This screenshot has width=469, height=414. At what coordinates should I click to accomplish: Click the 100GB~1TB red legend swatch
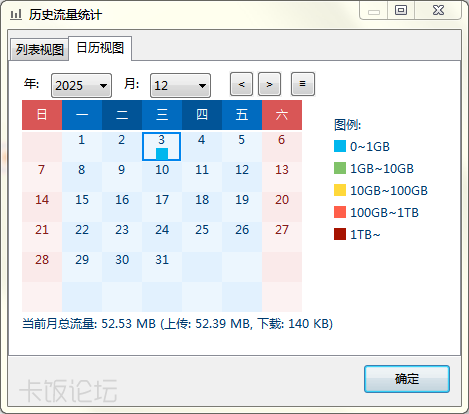click(340, 212)
